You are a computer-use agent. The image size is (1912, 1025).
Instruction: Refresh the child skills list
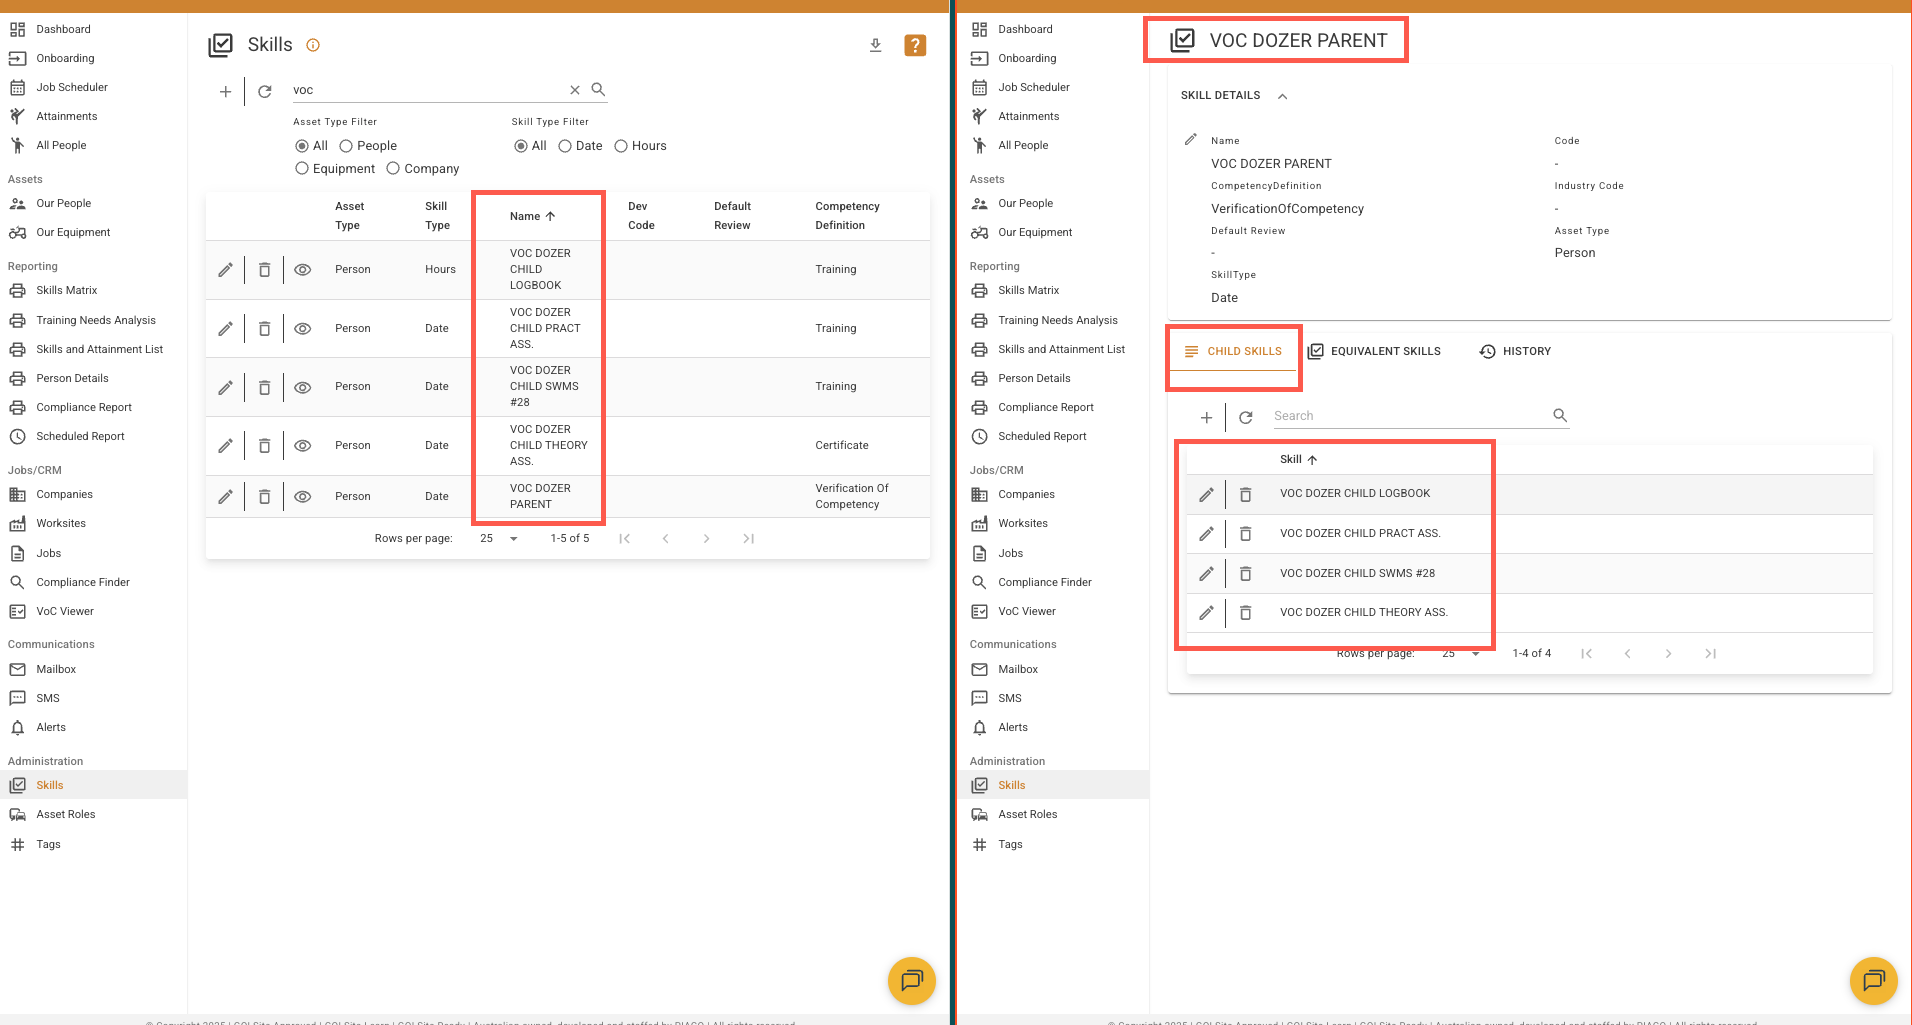[1246, 417]
